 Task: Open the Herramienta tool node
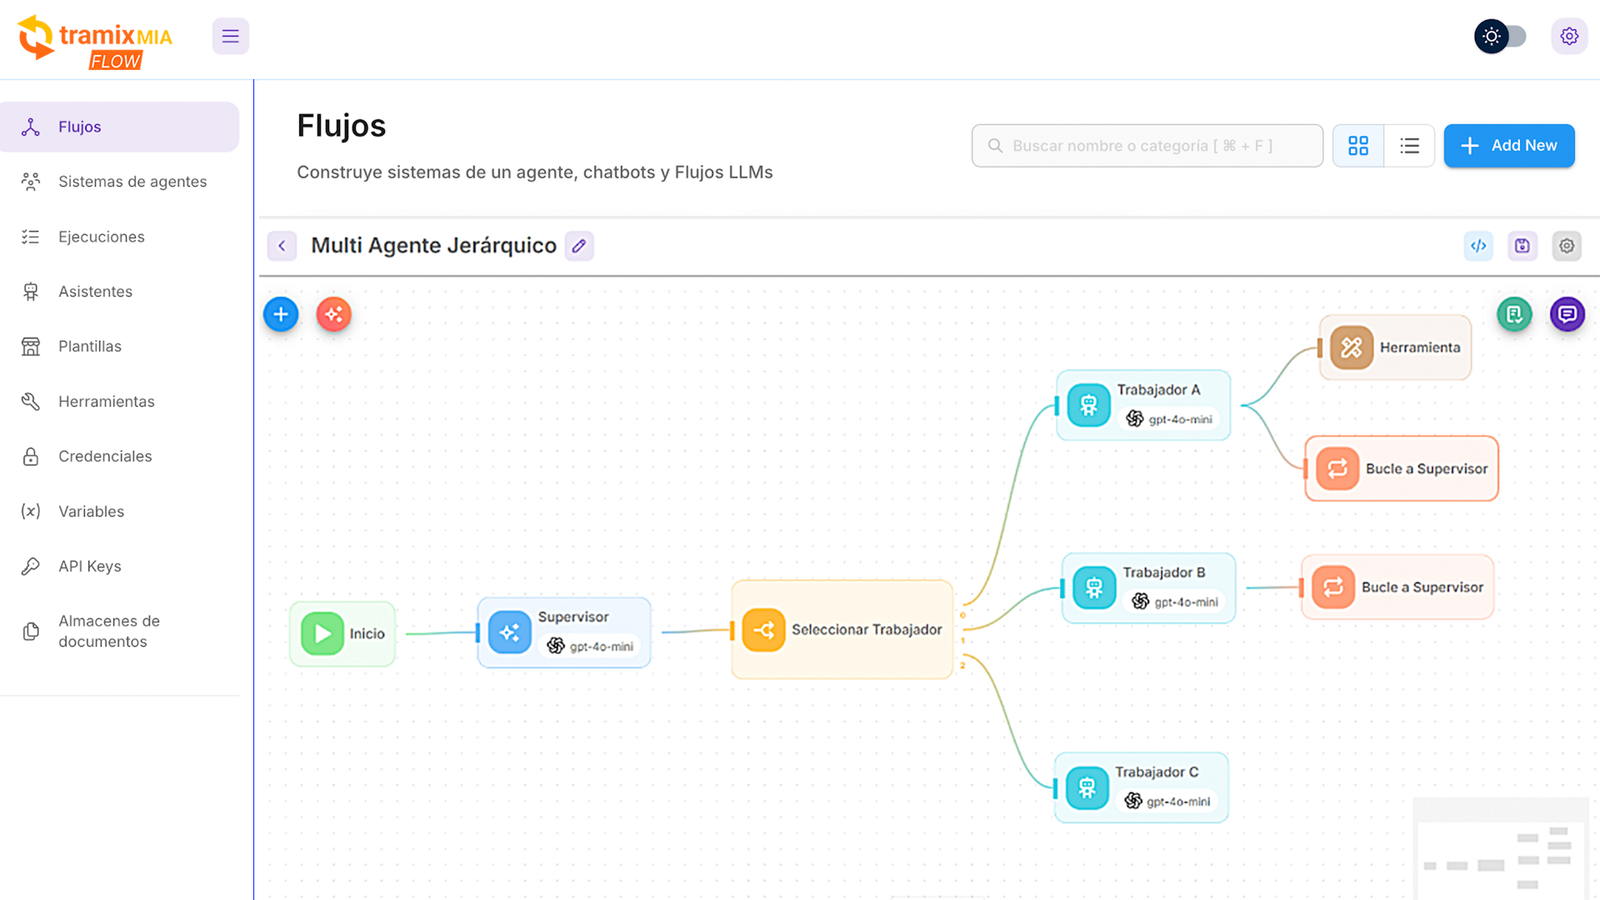1394,348
